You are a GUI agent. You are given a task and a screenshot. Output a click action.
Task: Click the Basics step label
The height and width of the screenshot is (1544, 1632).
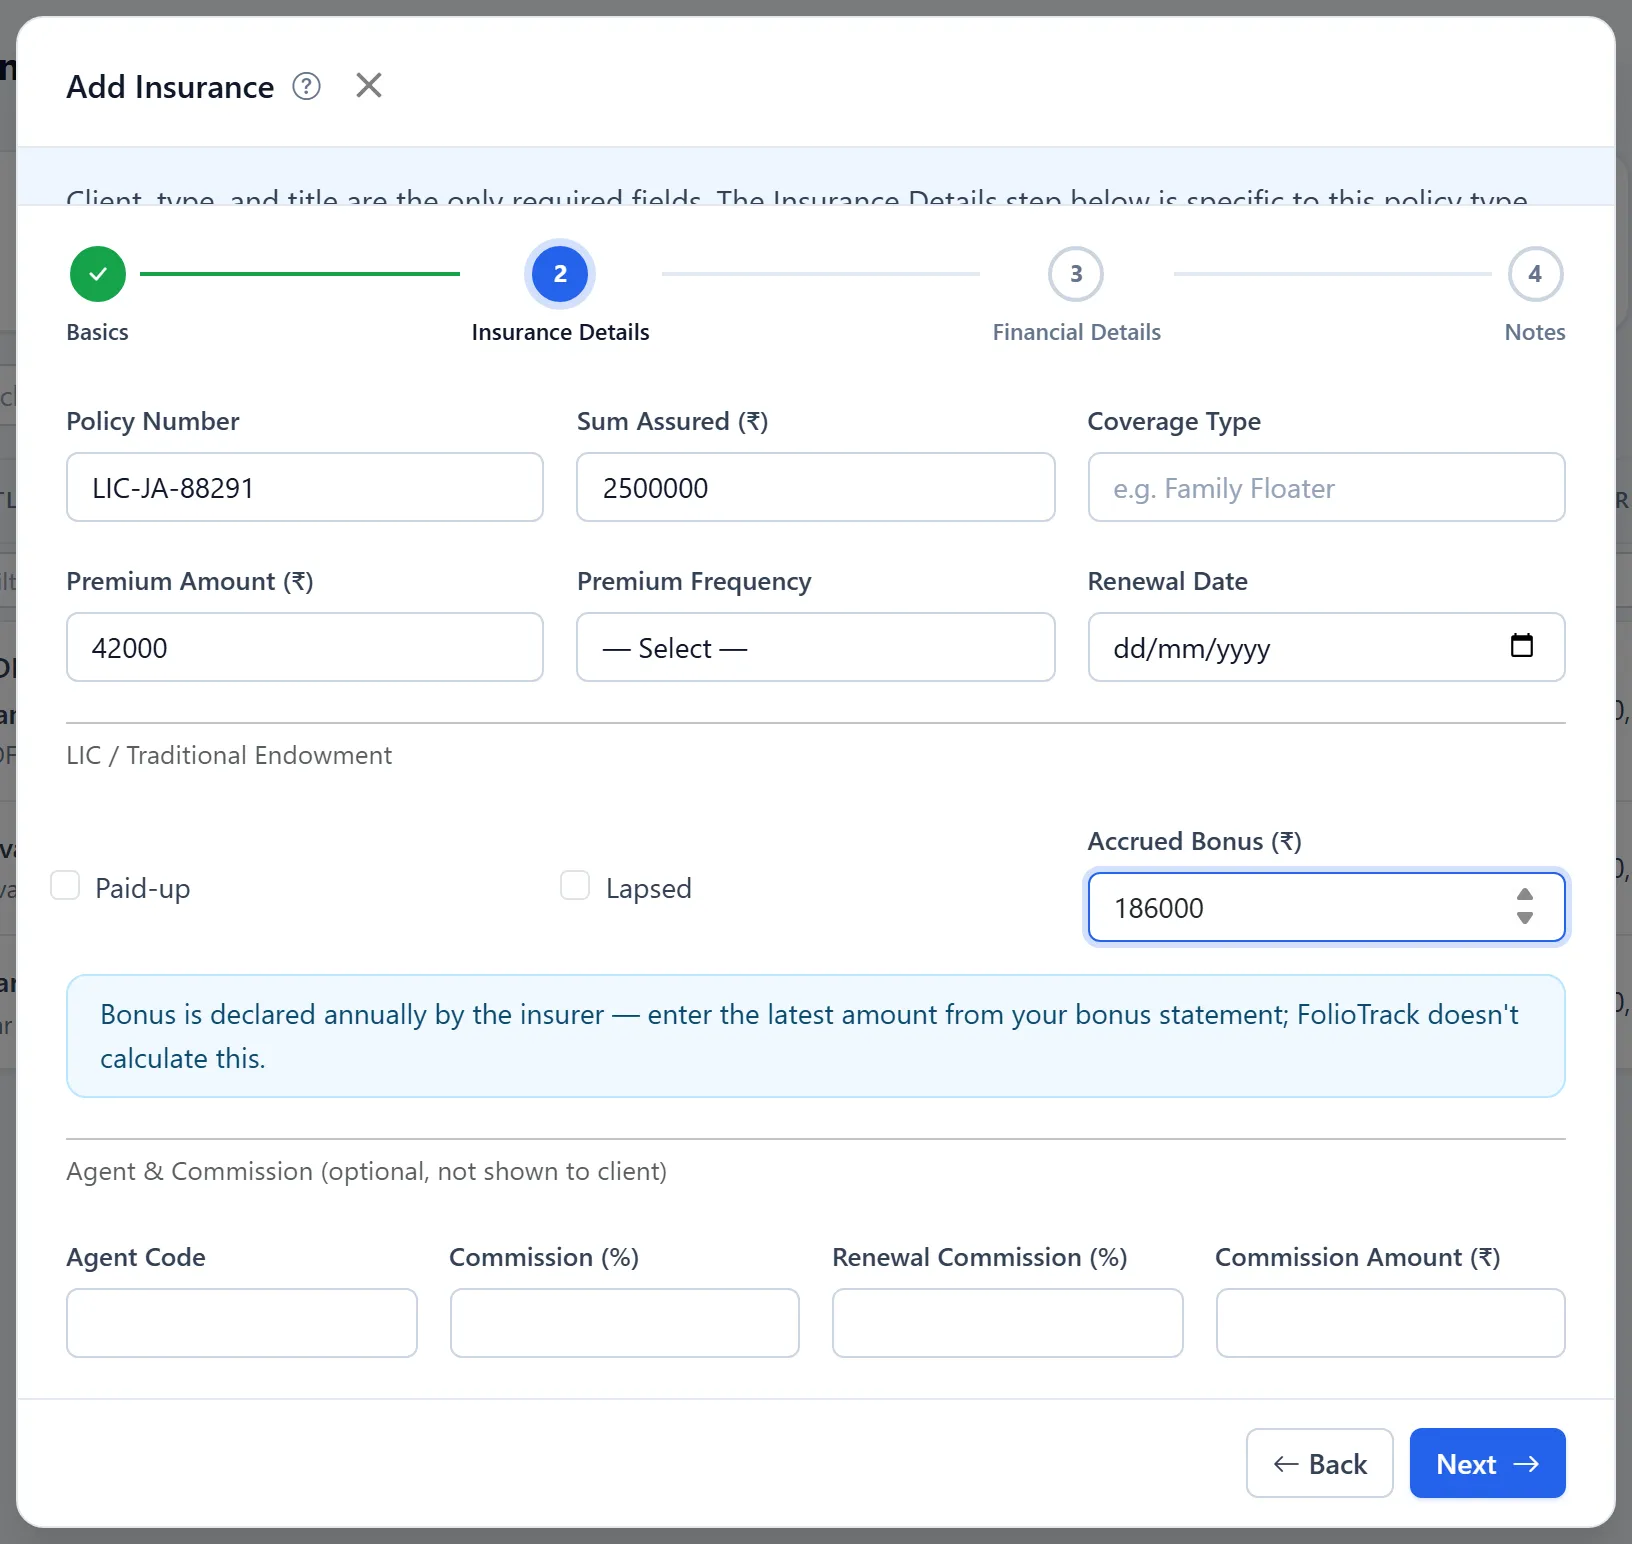[x=97, y=332]
